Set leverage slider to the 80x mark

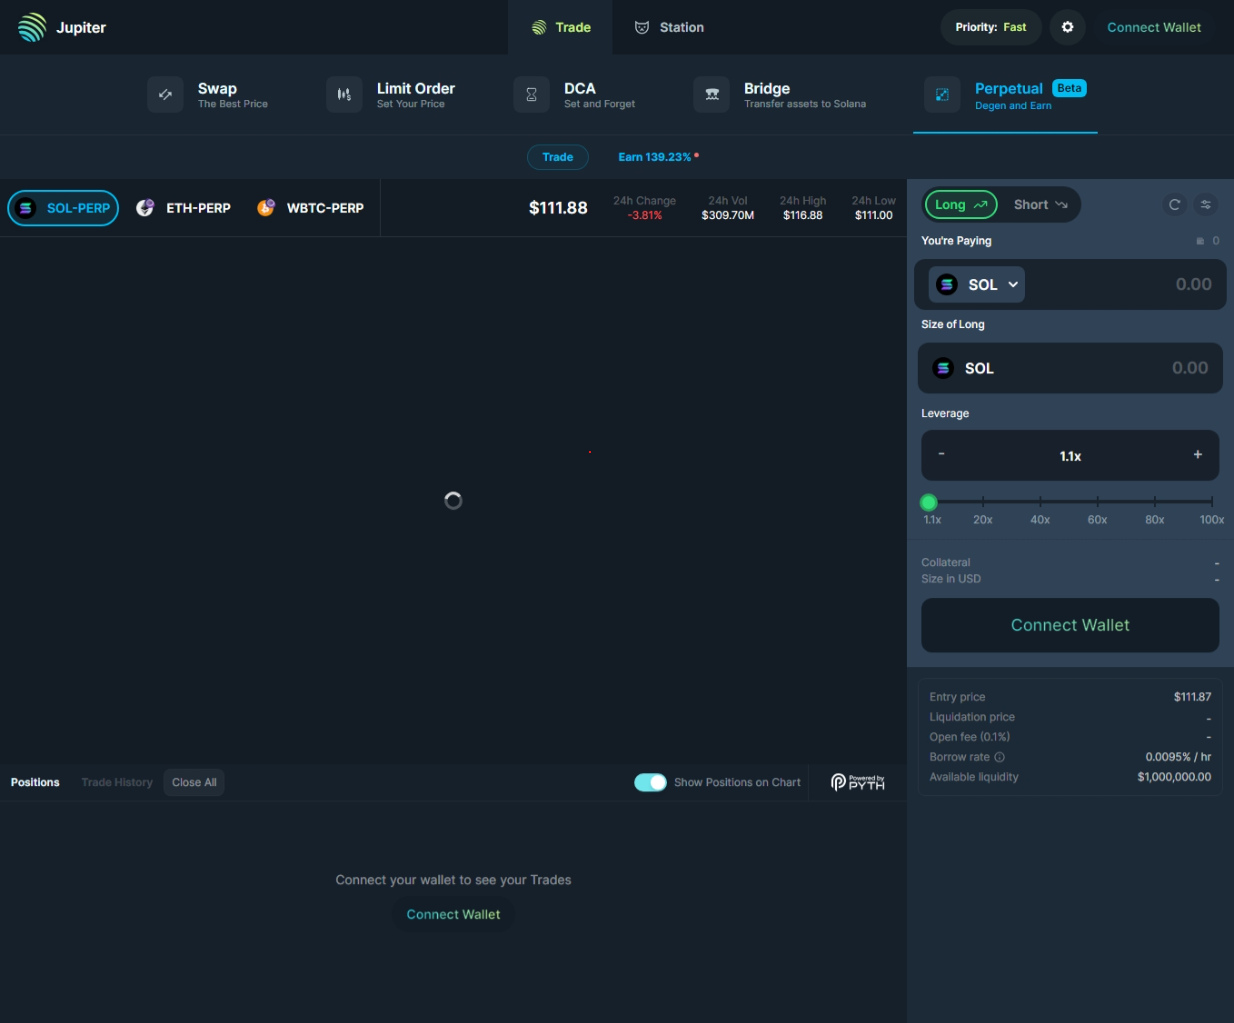point(1154,502)
